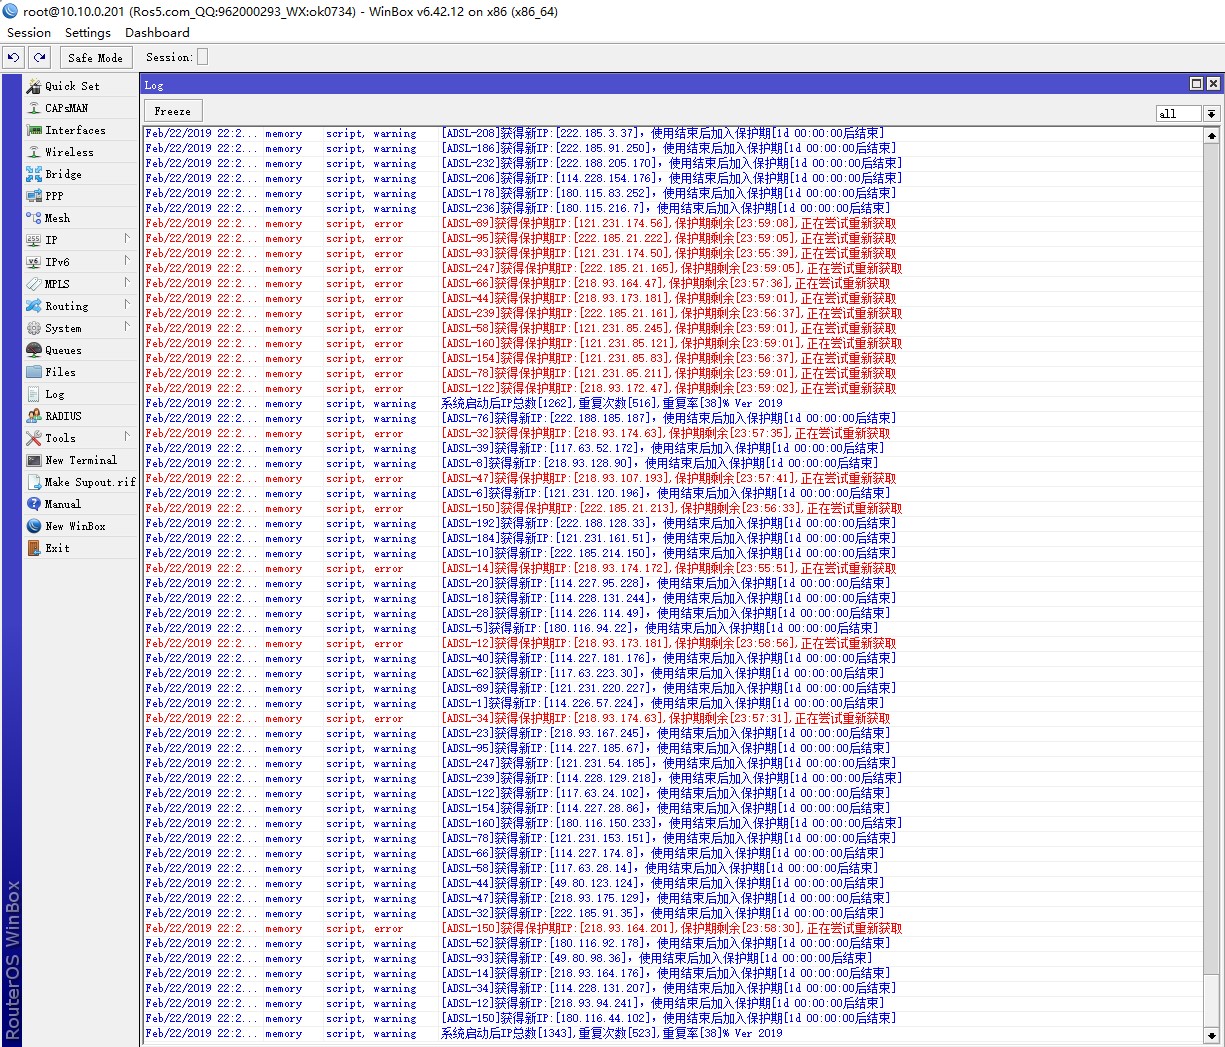The width and height of the screenshot is (1225, 1047).
Task: Select warning log row for ADSL-192
Action: tap(673, 523)
